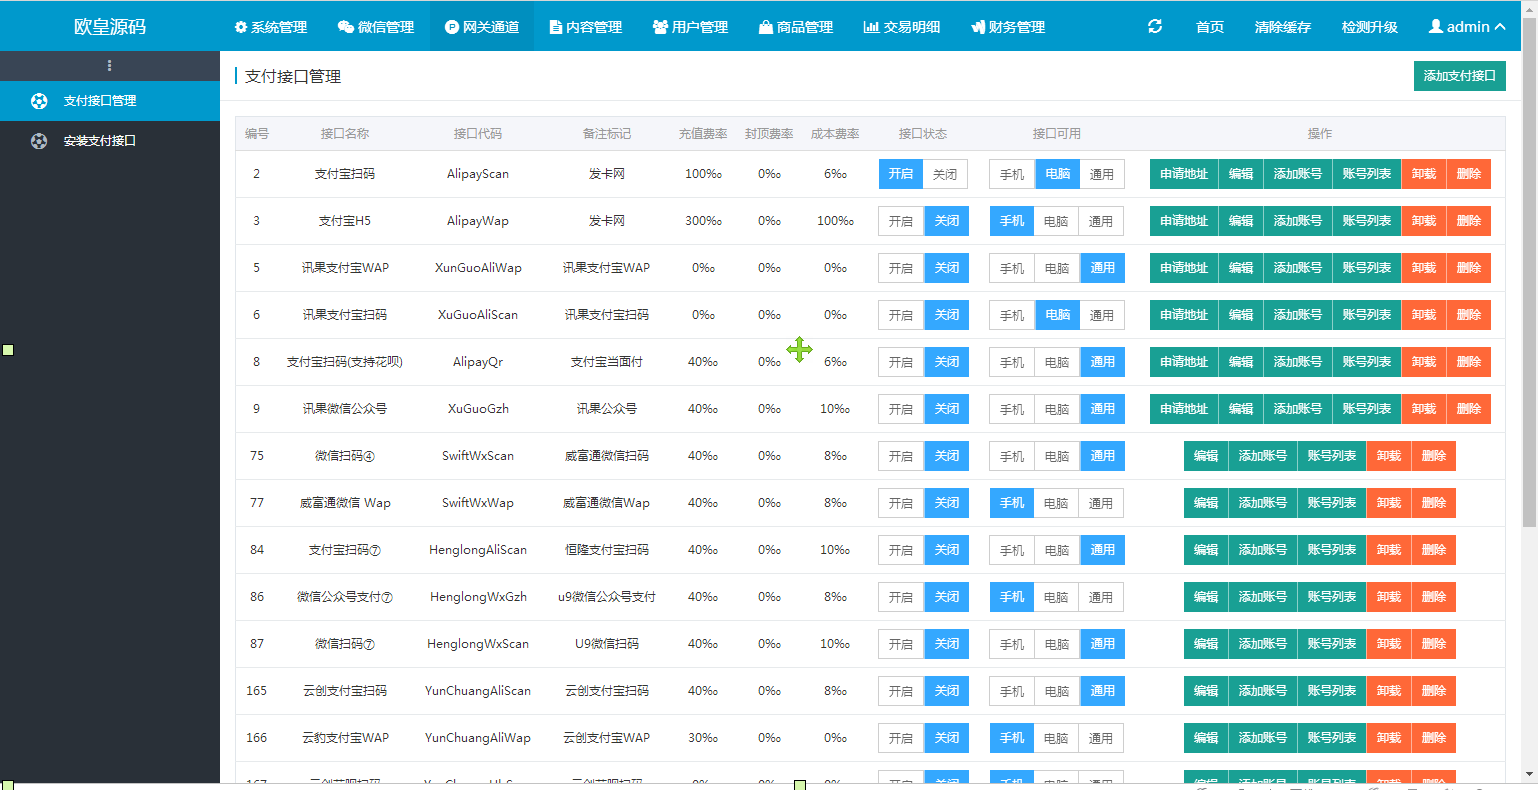Open 交易明细 with the chart icon
The width and height of the screenshot is (1538, 790).
900,27
